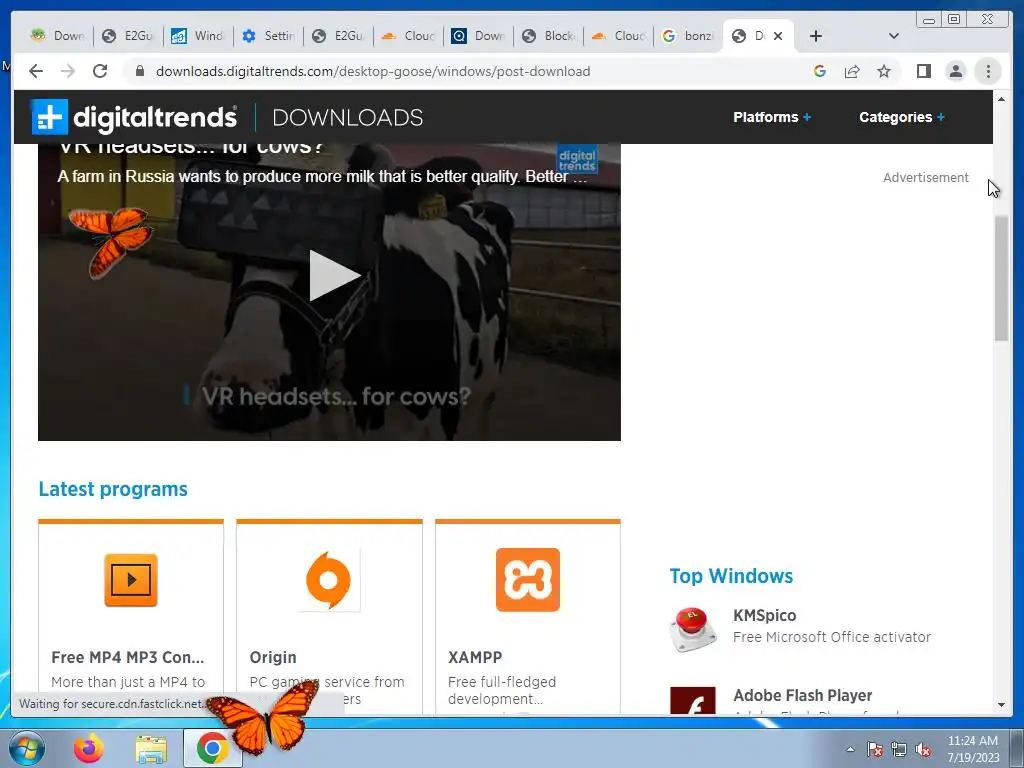Viewport: 1024px width, 768px height.
Task: Expand the tab search dropdown
Action: pyautogui.click(x=893, y=36)
